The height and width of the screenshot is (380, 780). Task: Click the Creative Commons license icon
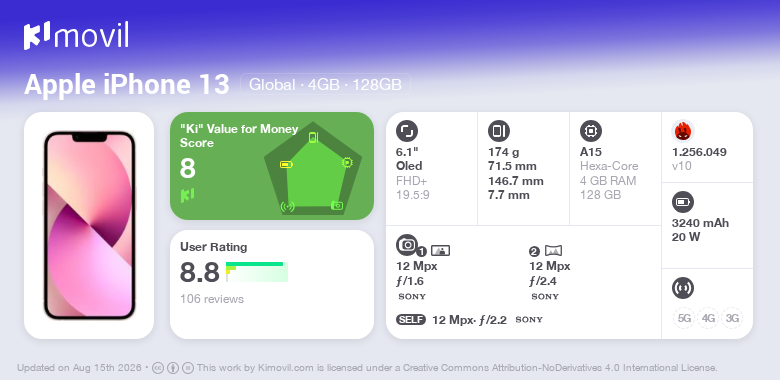coord(158,369)
